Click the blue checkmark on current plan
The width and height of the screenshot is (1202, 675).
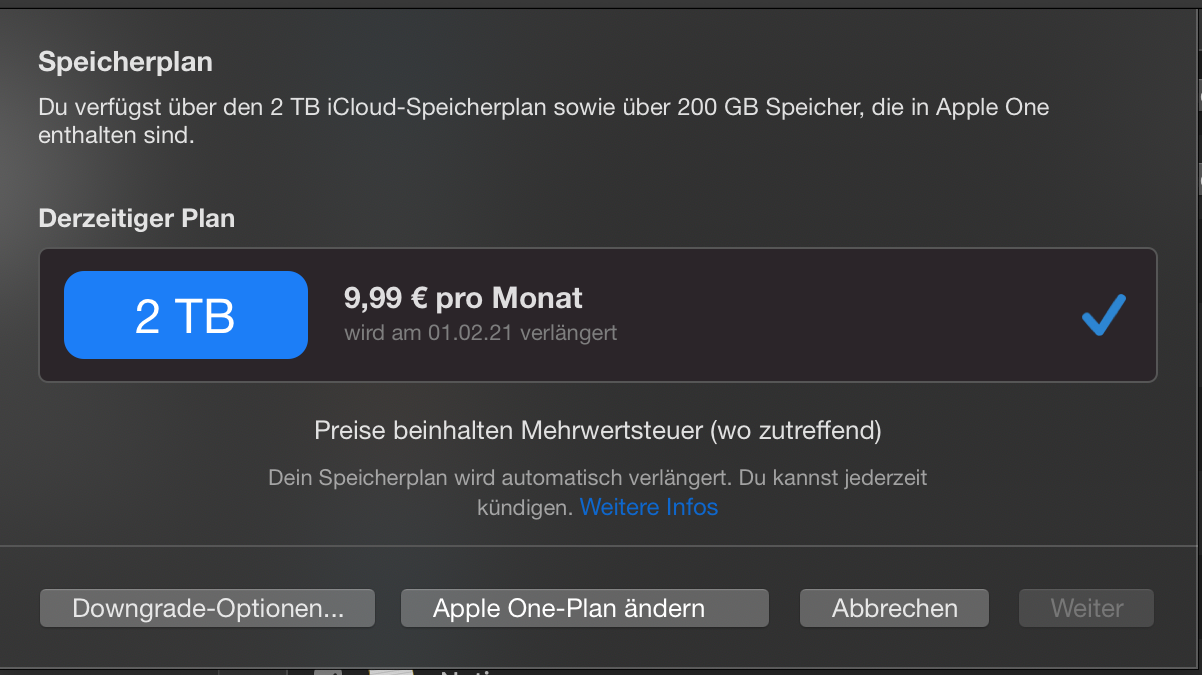pos(1104,315)
